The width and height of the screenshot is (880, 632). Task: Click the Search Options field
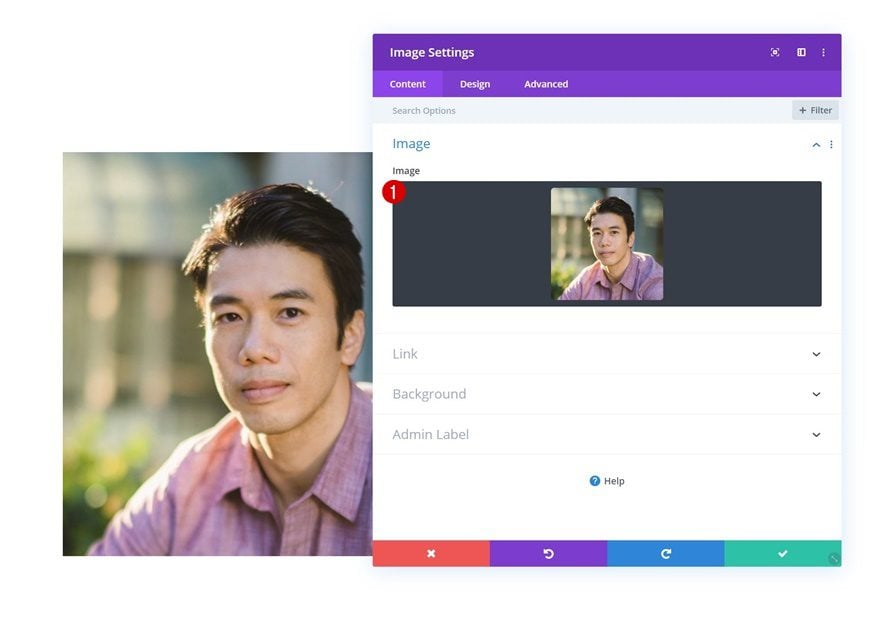584,111
